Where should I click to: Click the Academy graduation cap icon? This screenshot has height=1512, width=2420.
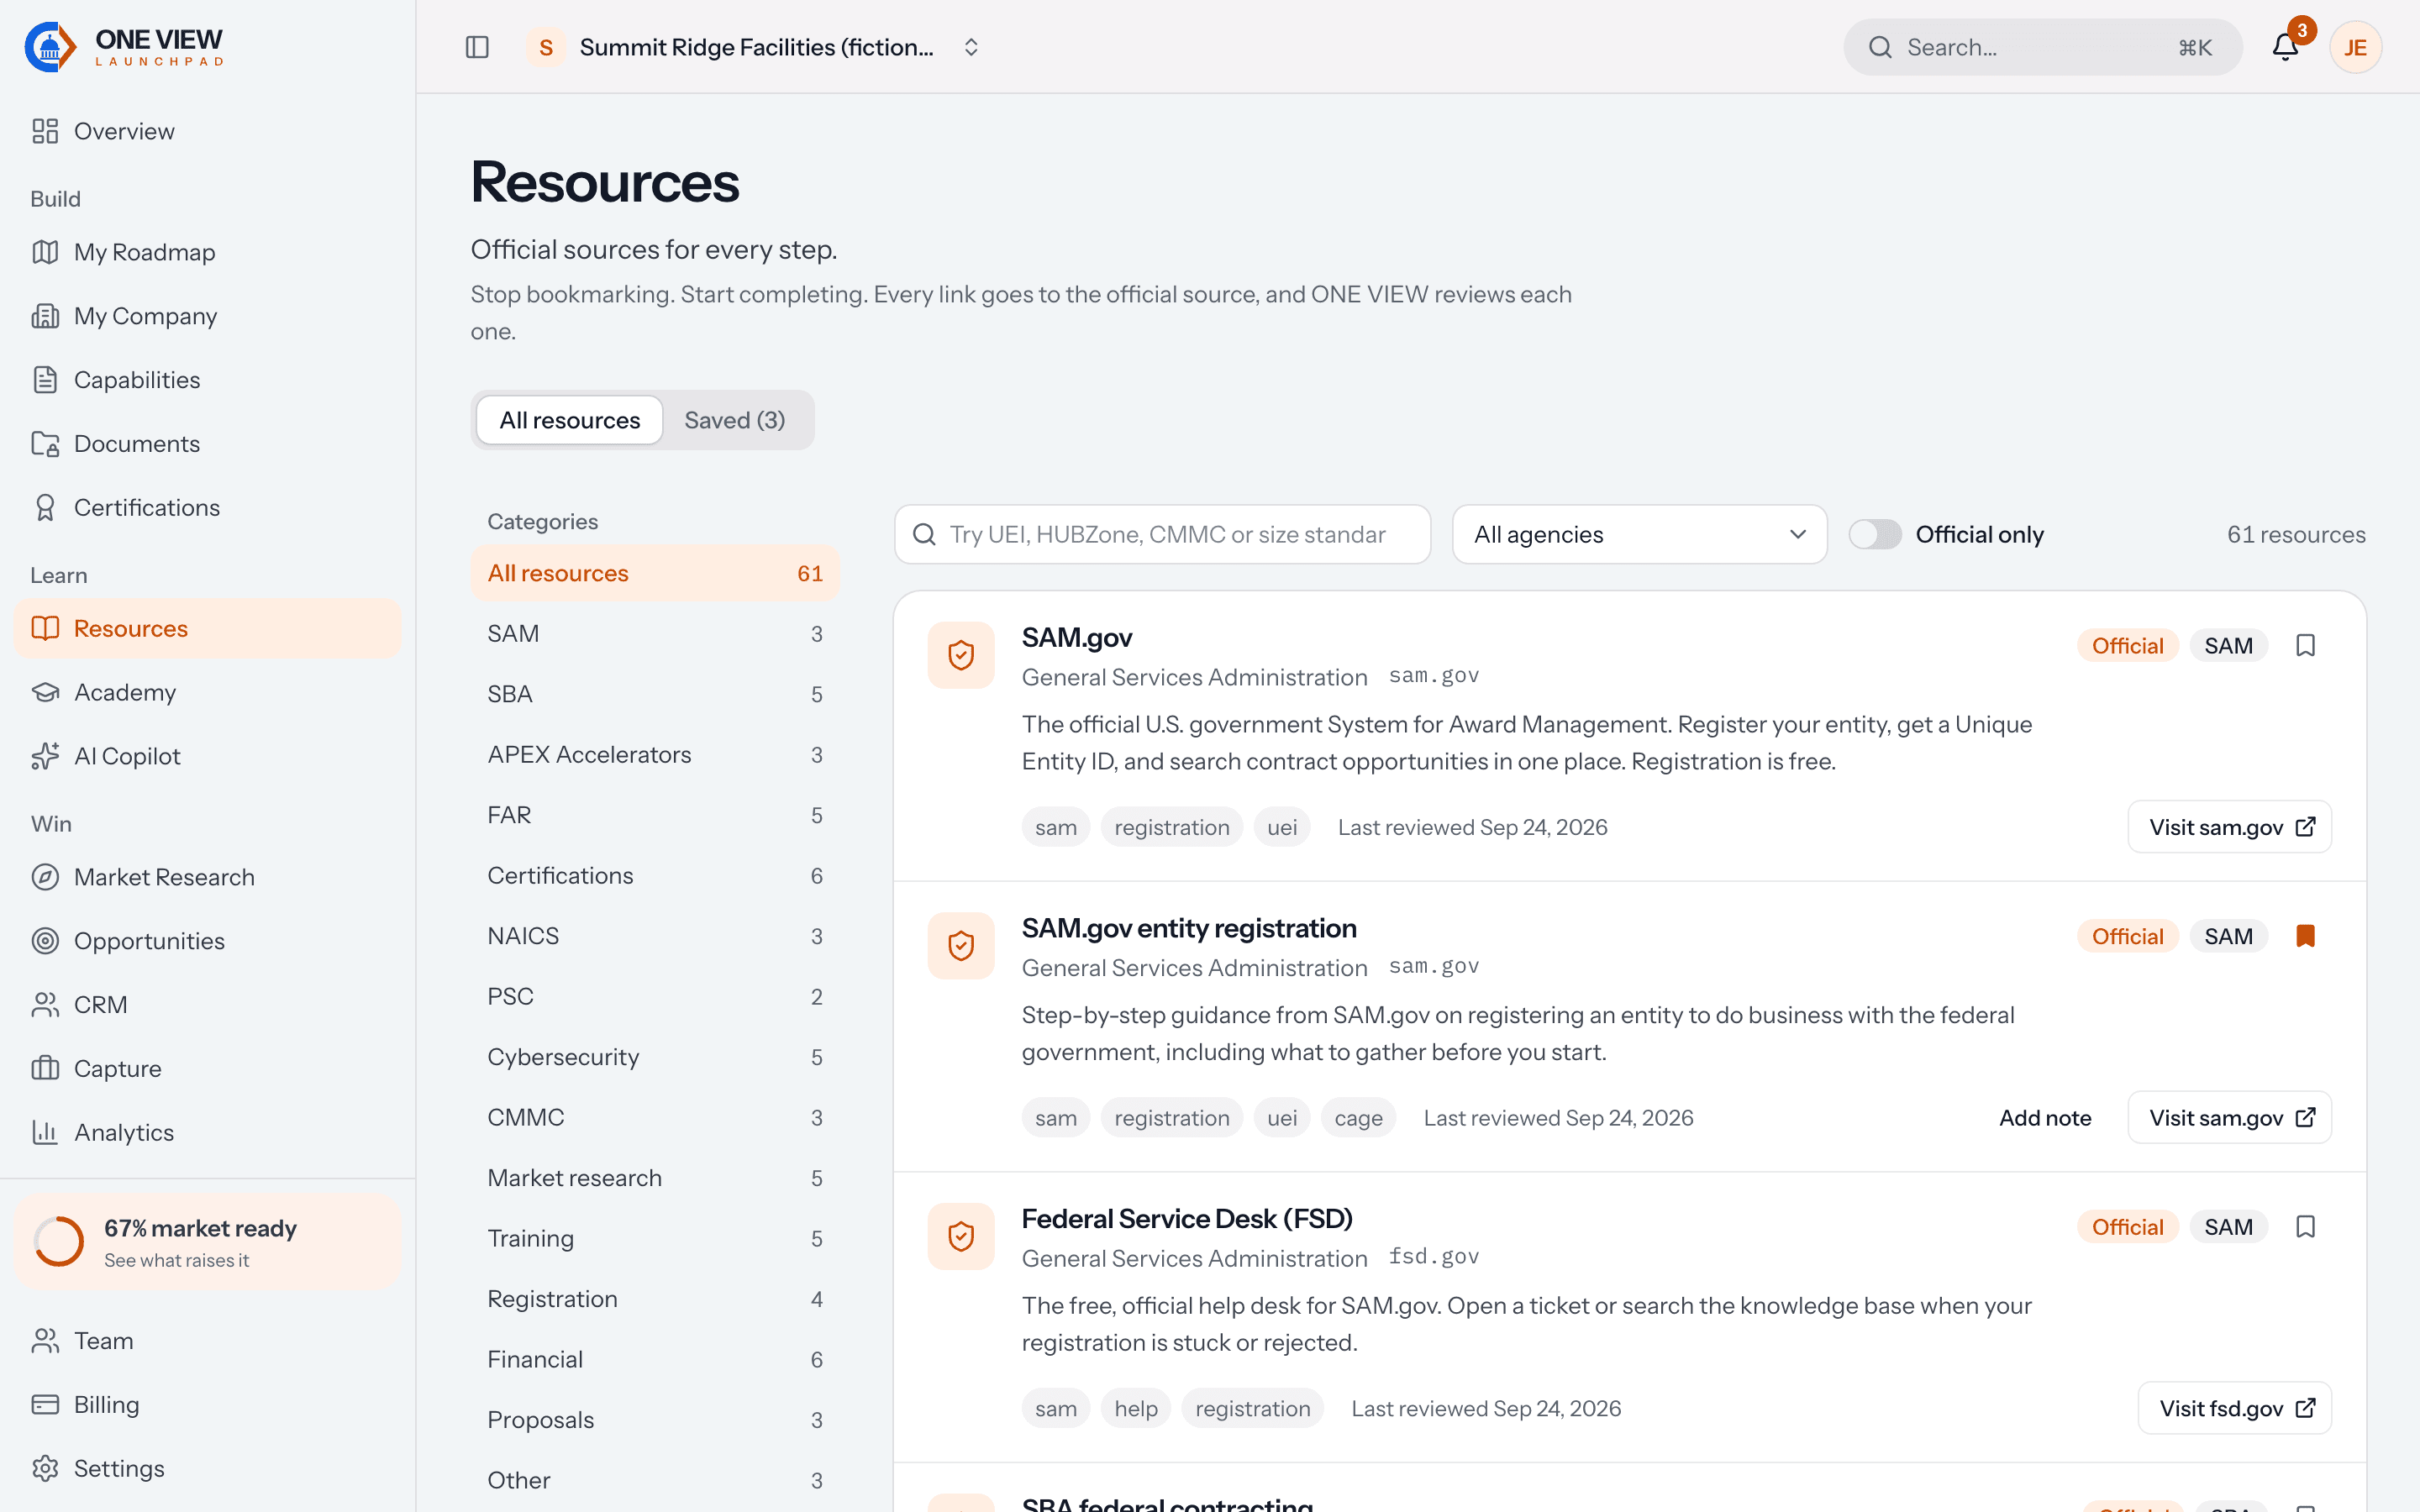45,692
